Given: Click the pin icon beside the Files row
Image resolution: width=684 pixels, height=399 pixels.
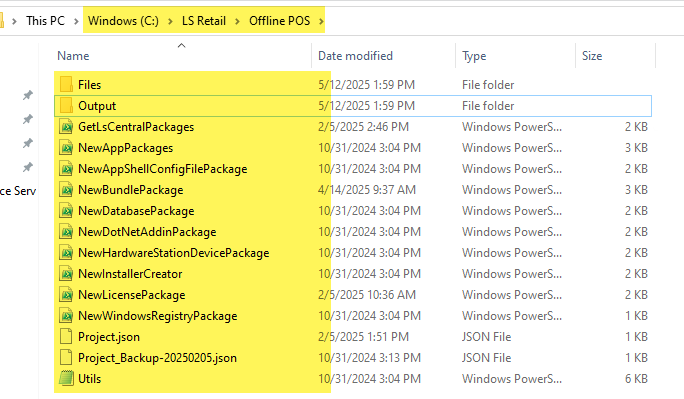Looking at the screenshot, I should click(28, 95).
